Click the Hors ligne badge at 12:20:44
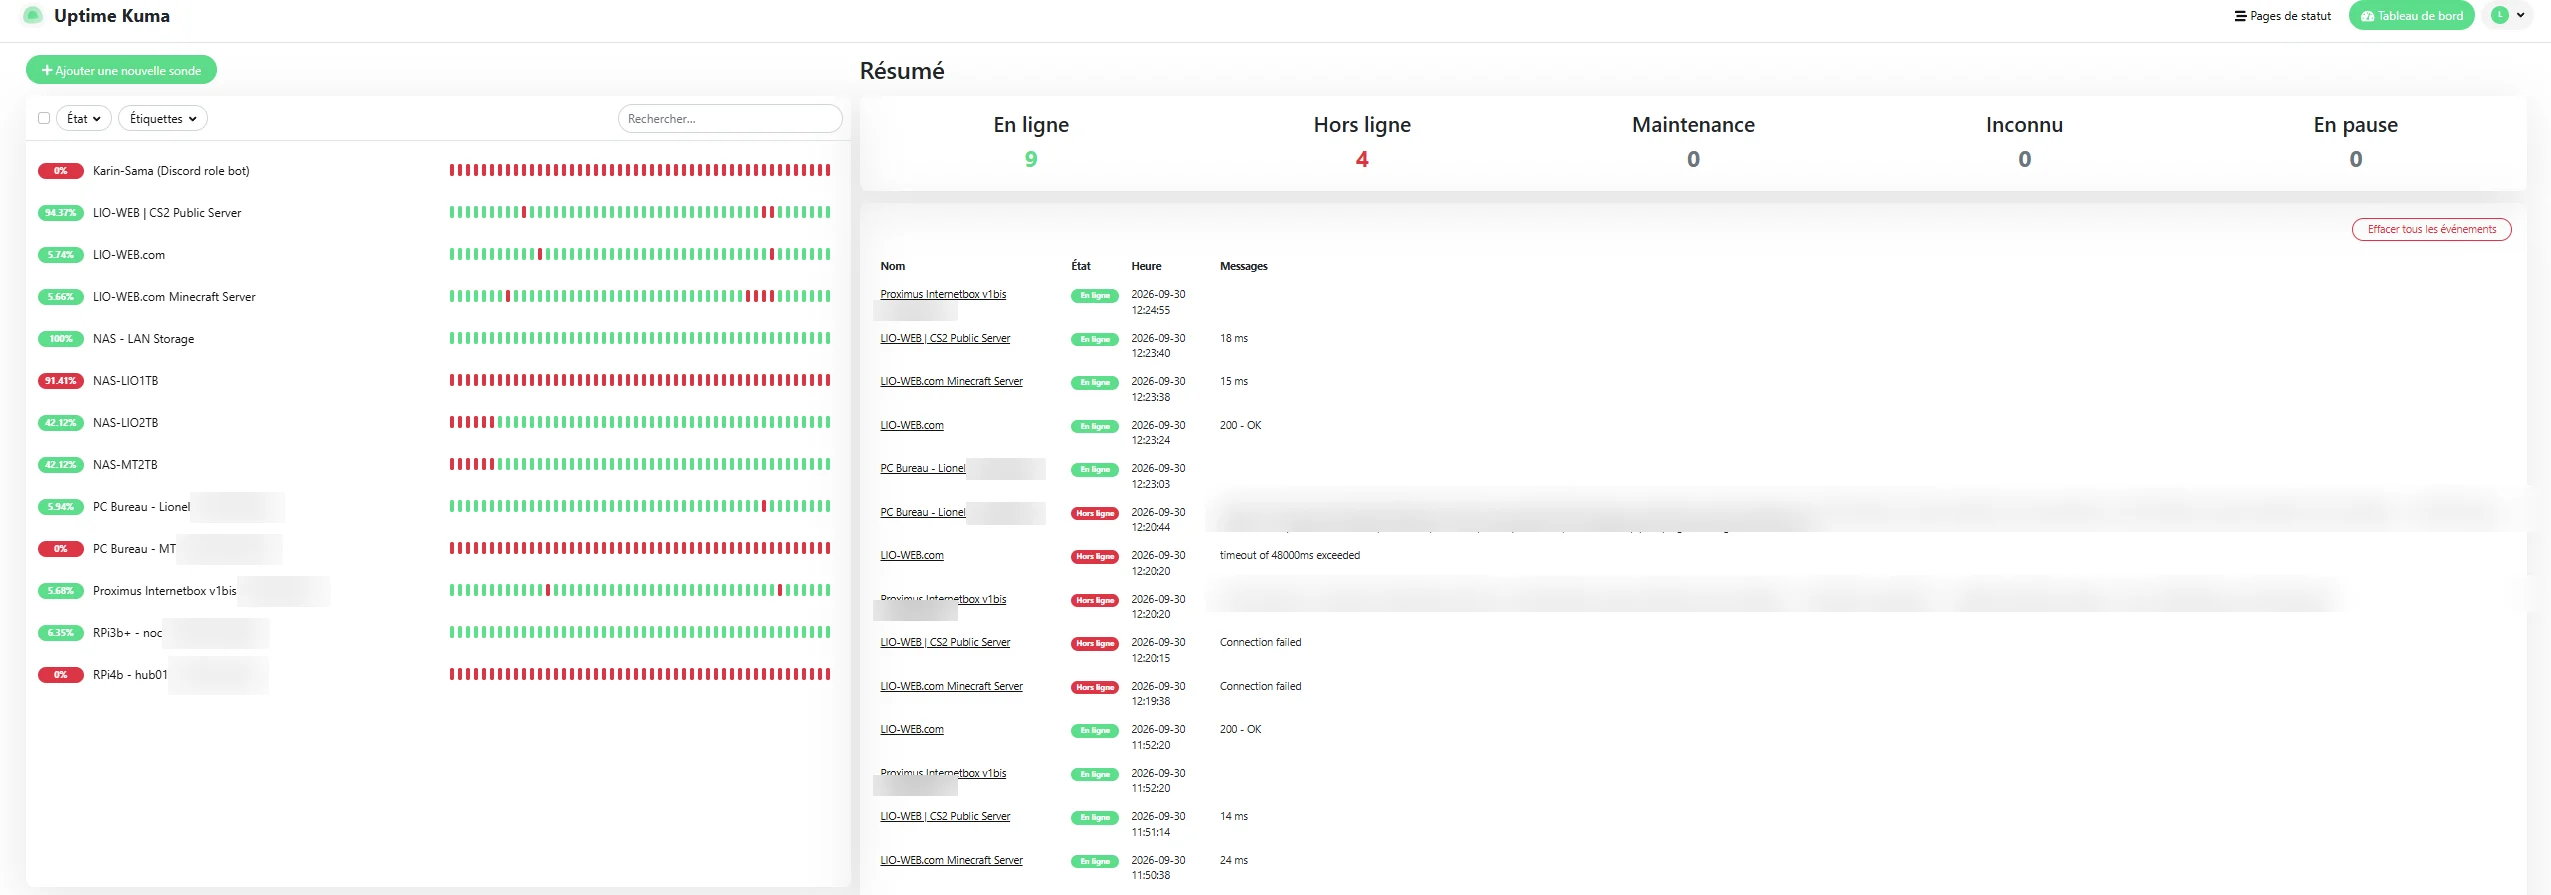 click(1095, 514)
